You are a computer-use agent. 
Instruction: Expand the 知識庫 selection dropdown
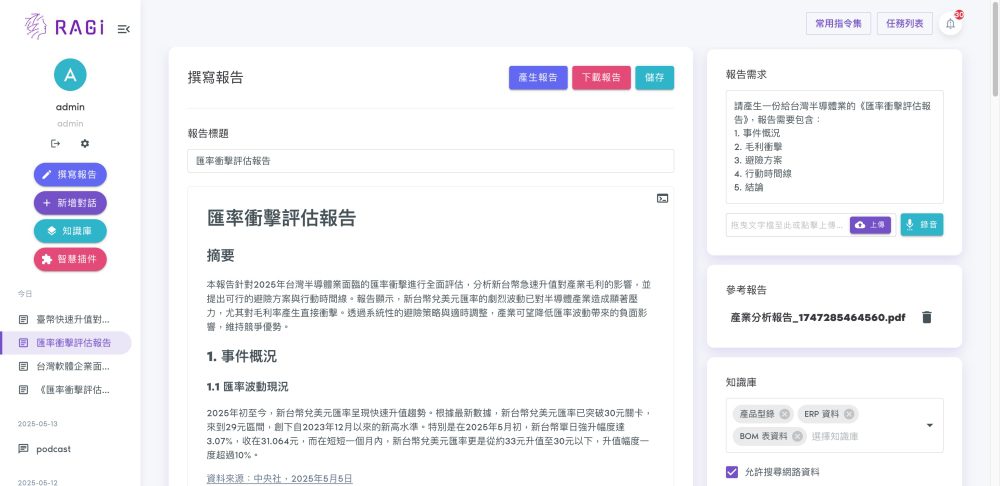pos(929,425)
